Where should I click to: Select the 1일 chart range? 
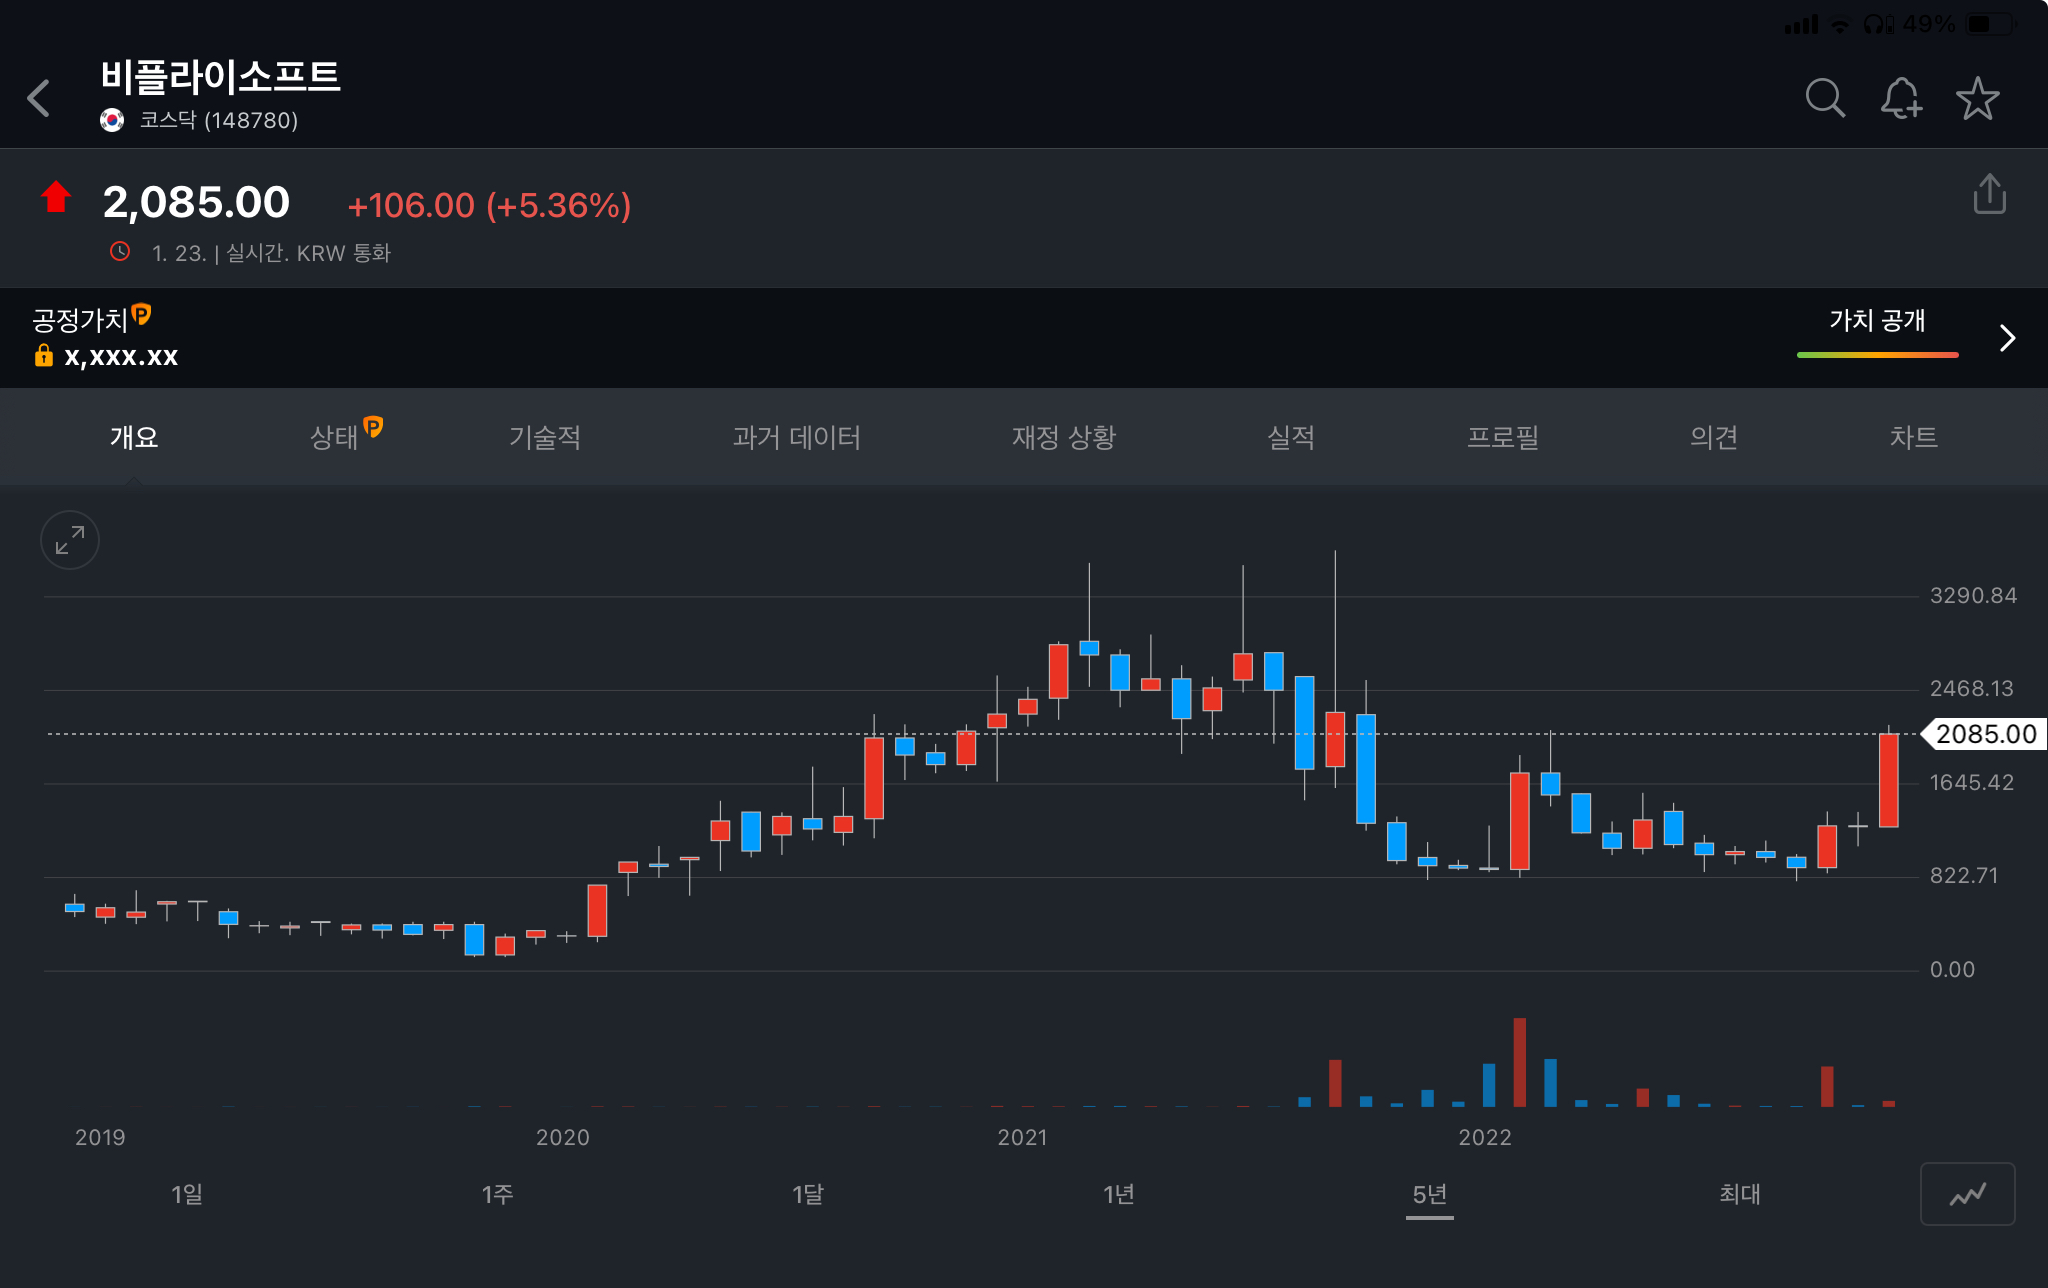pyautogui.click(x=187, y=1194)
